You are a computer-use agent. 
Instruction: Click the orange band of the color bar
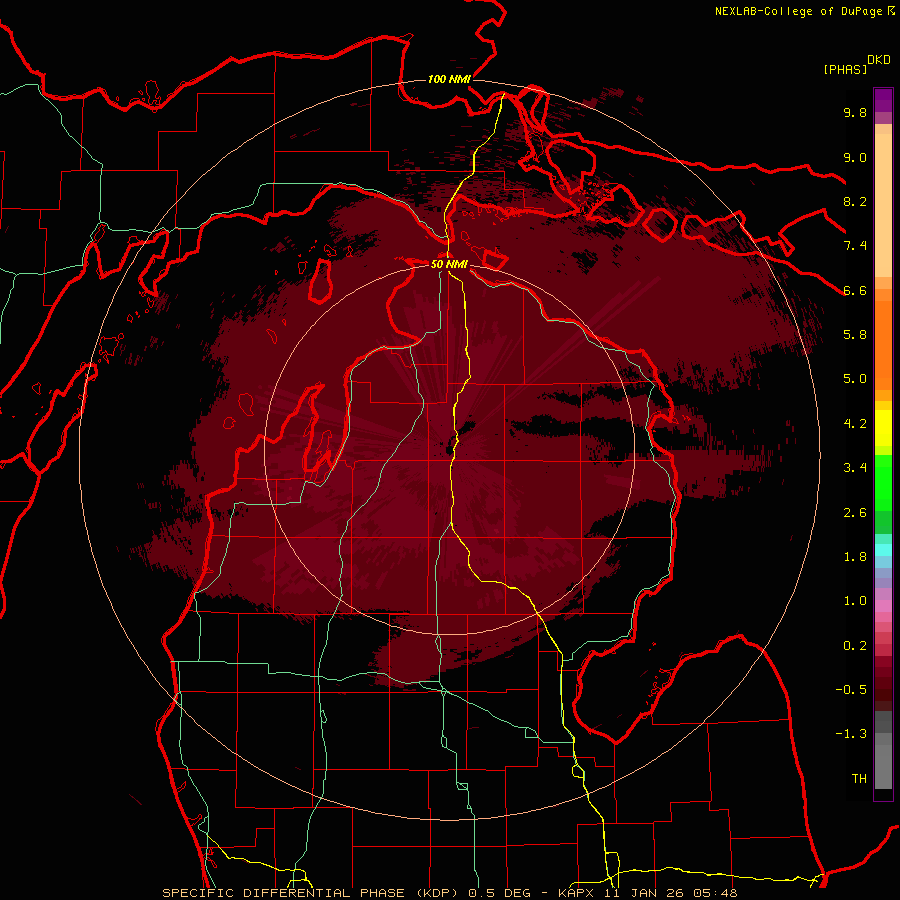pos(883,344)
